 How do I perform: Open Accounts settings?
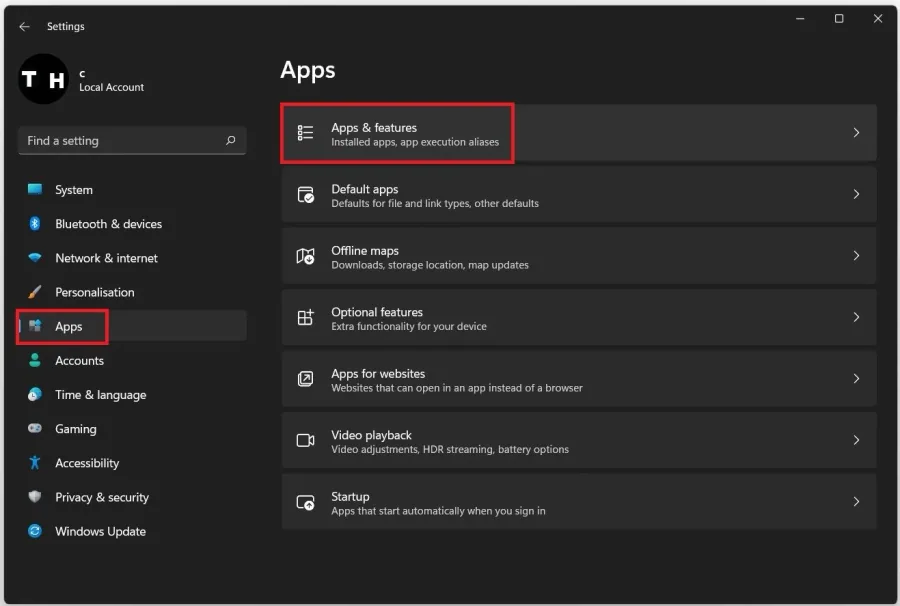(x=133, y=360)
